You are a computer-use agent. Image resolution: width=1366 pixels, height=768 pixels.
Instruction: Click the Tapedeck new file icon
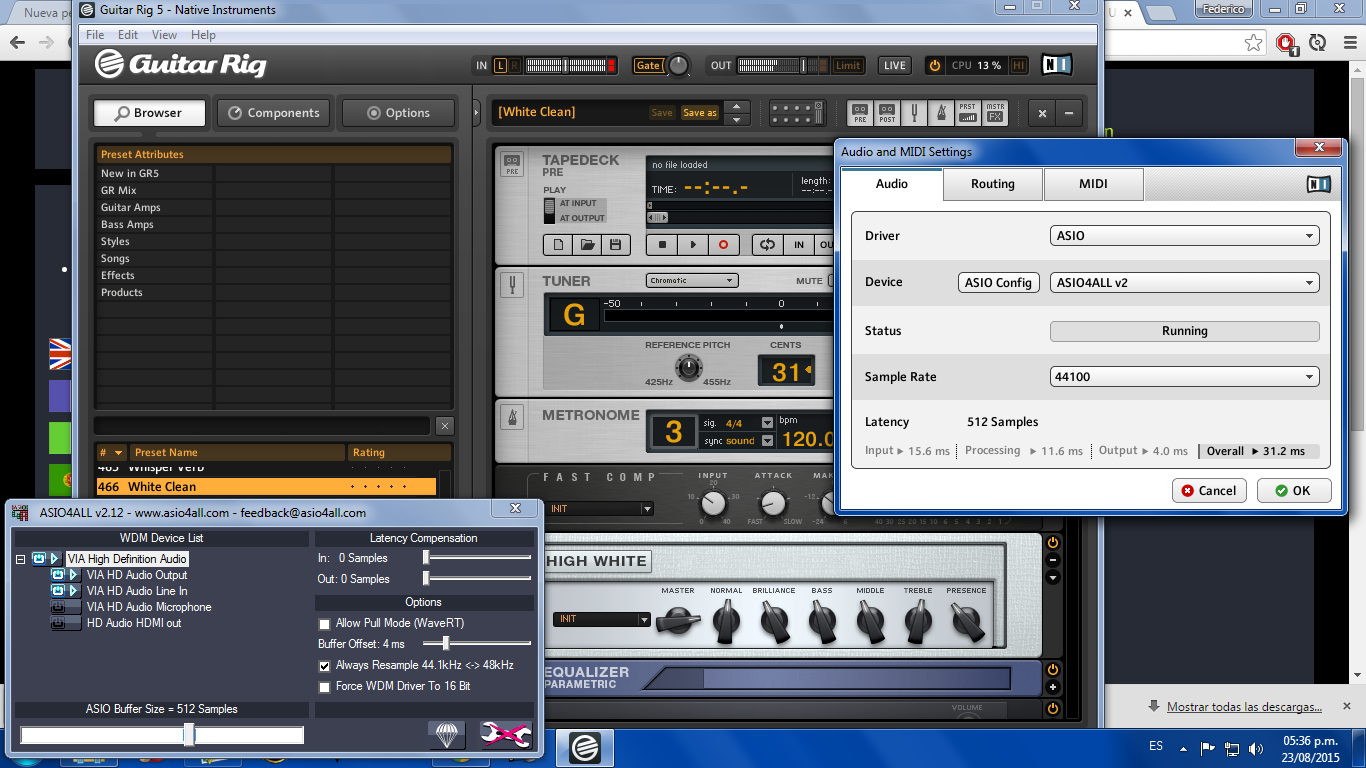click(559, 244)
